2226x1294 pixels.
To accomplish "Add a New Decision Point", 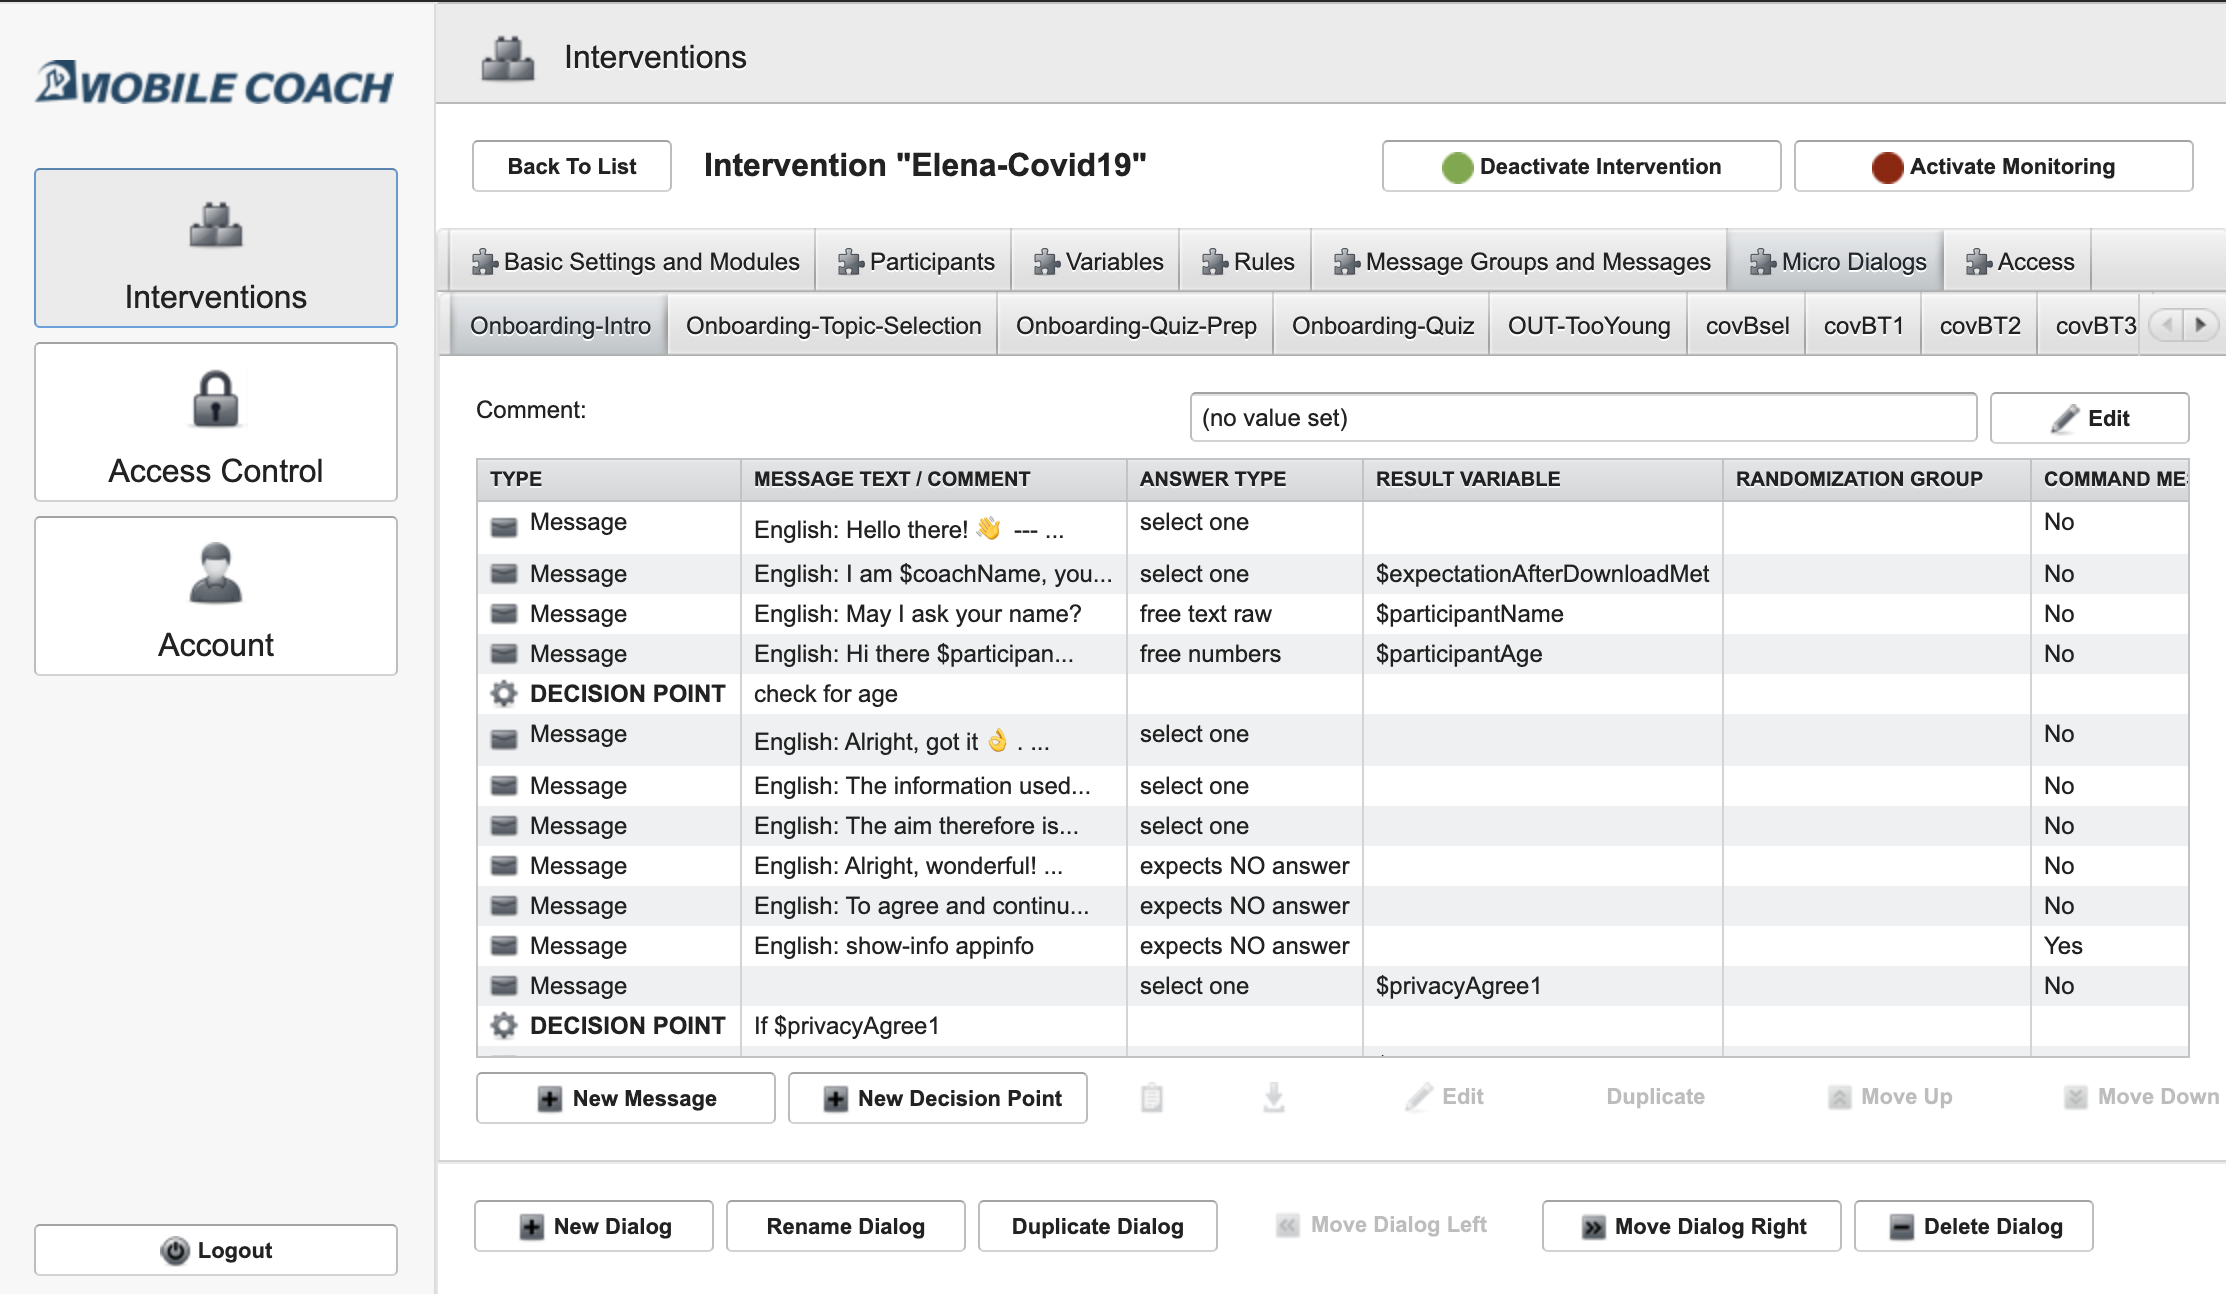I will point(938,1098).
